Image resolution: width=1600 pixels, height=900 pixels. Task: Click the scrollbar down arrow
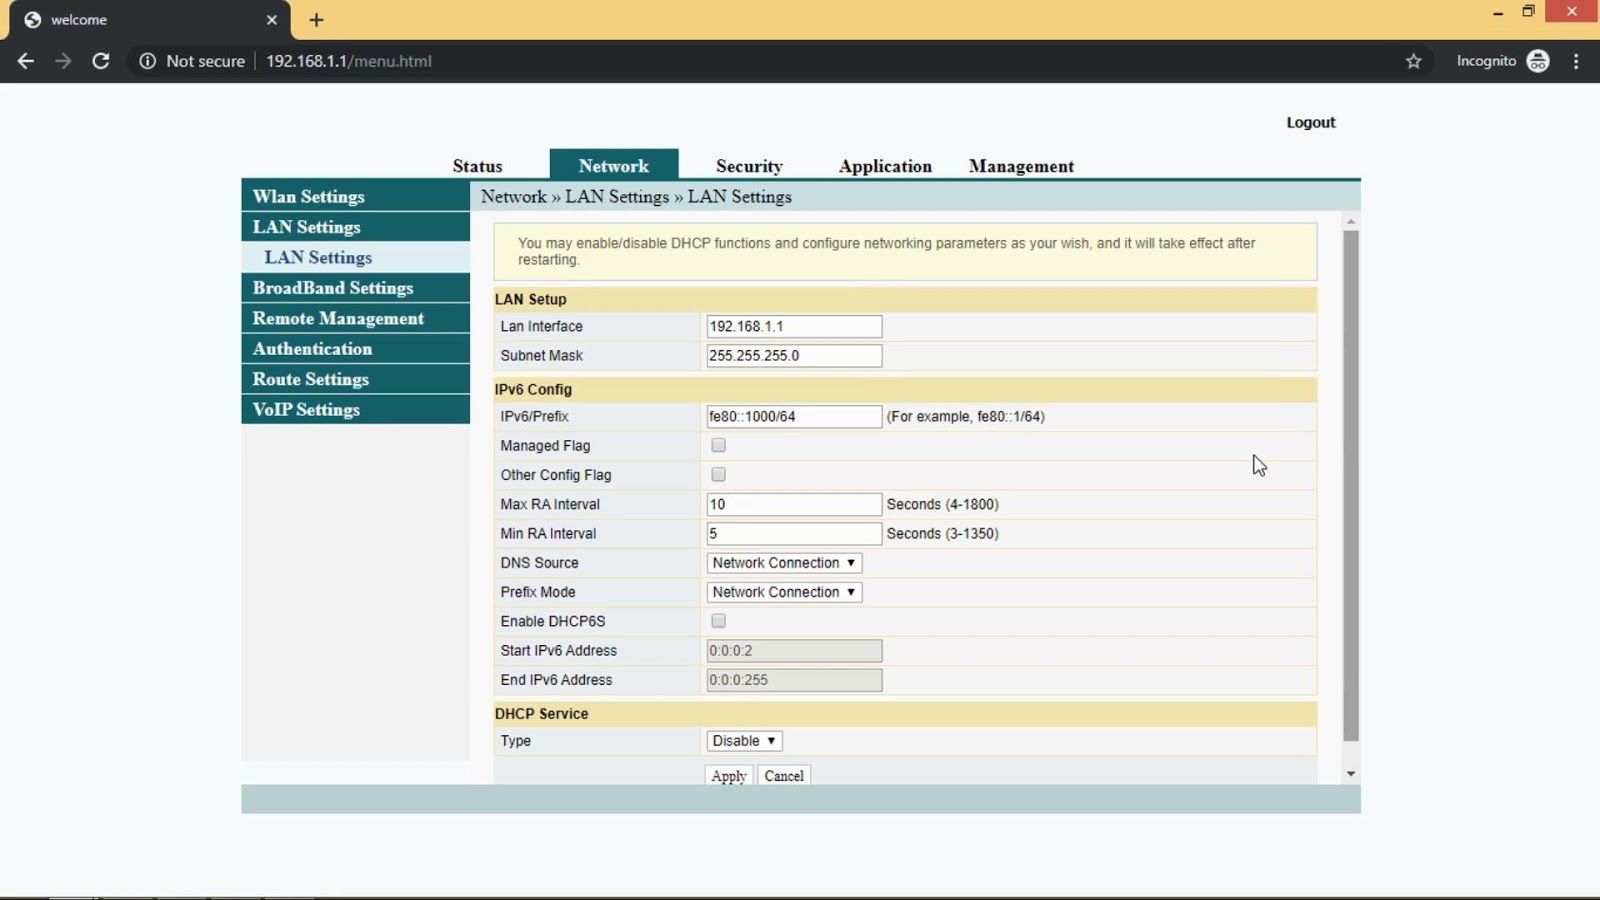click(x=1351, y=774)
